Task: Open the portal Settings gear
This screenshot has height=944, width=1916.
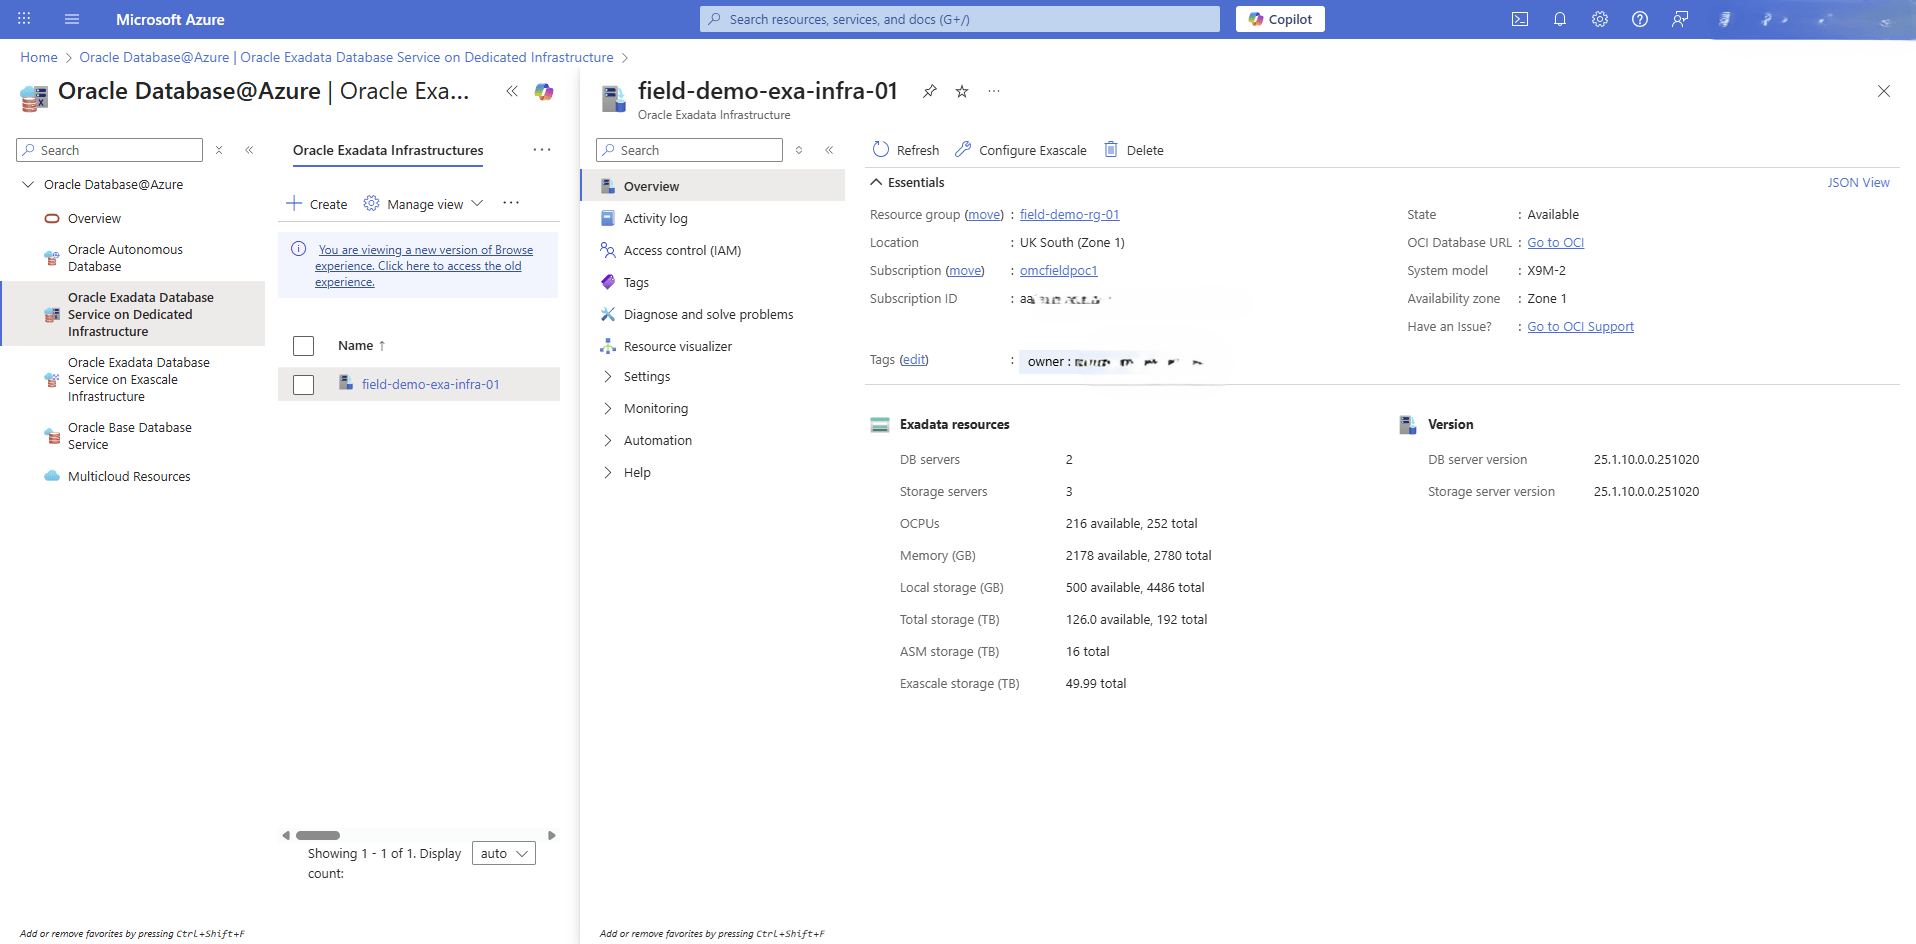Action: tap(1600, 18)
